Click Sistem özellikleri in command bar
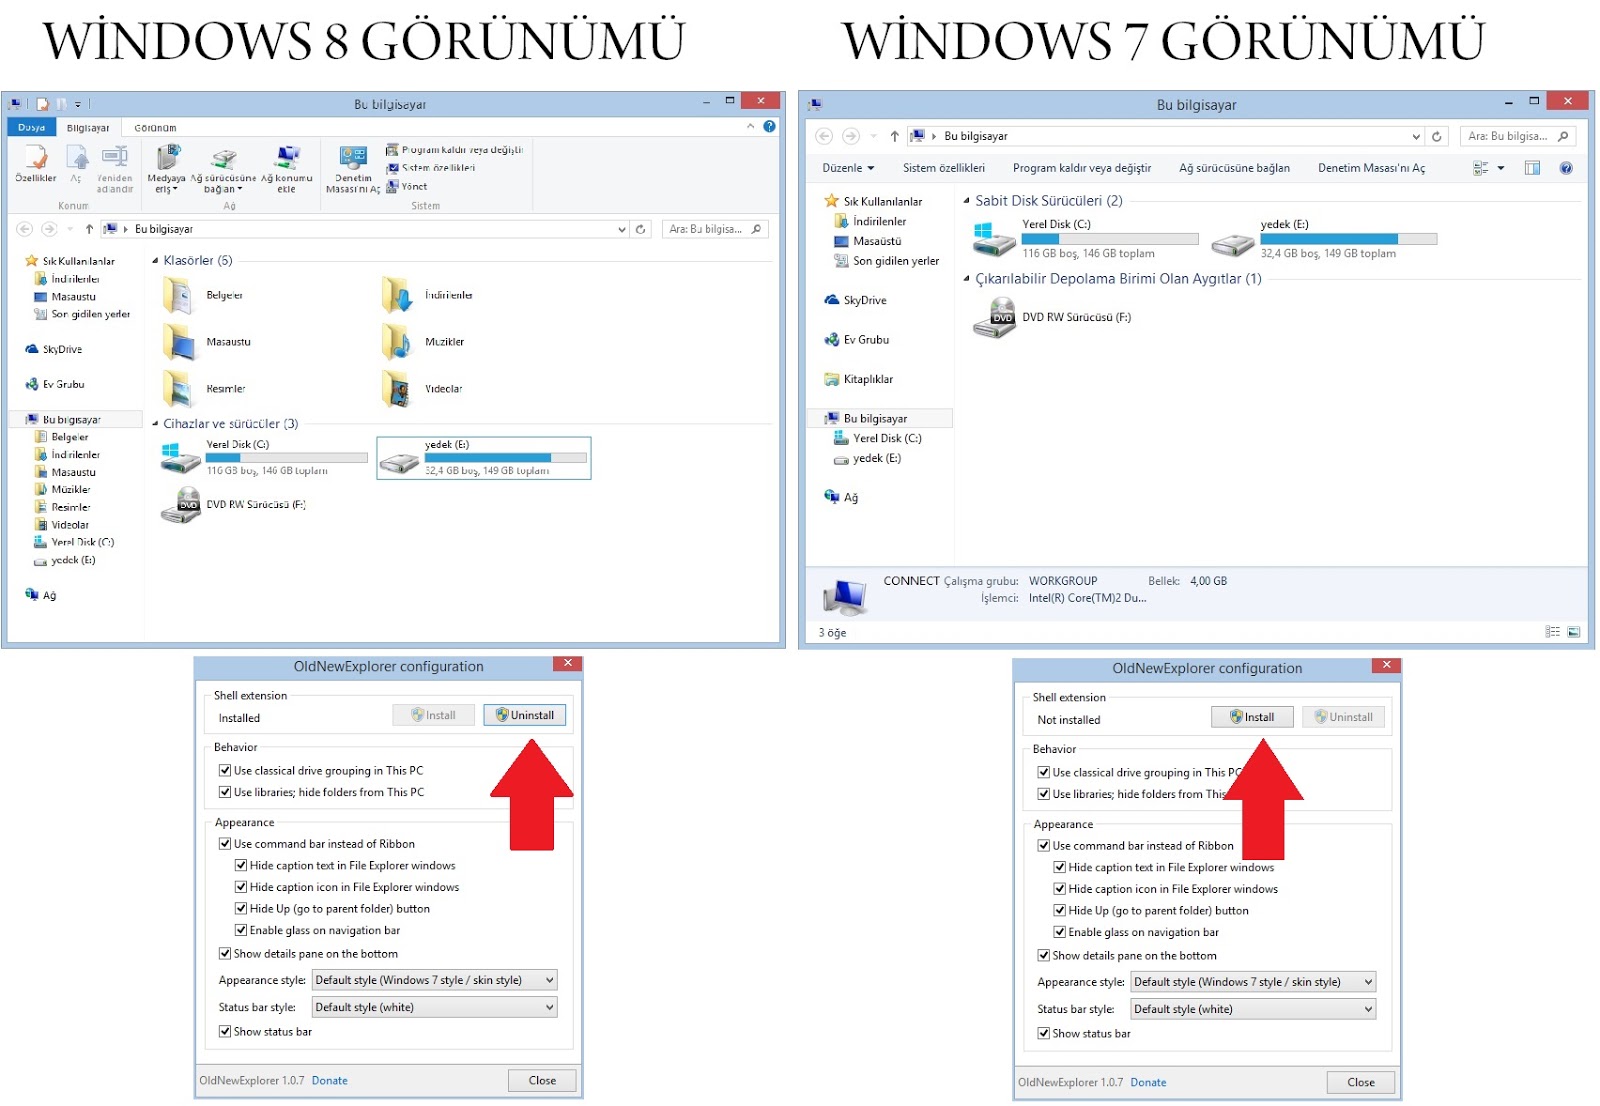Screen dimensions: 1600x1106 pos(944,168)
